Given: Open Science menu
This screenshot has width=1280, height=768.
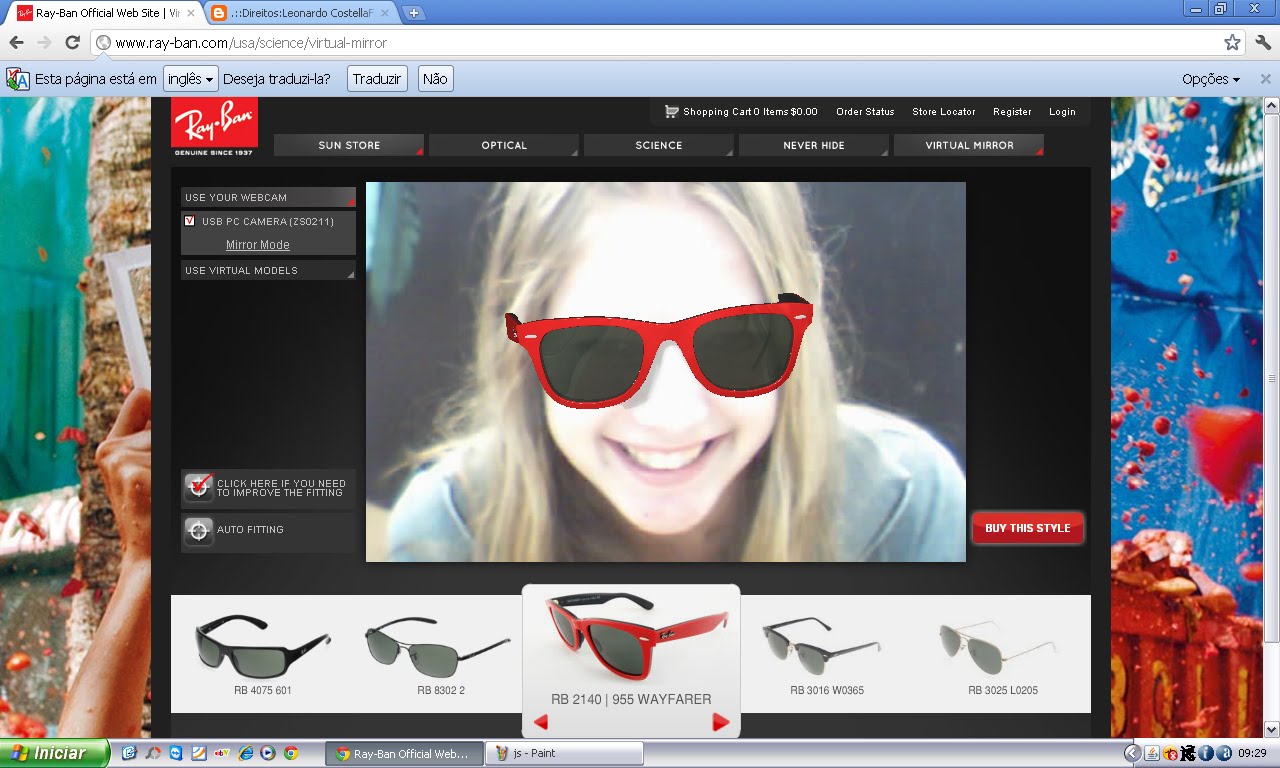Looking at the screenshot, I should 659,145.
